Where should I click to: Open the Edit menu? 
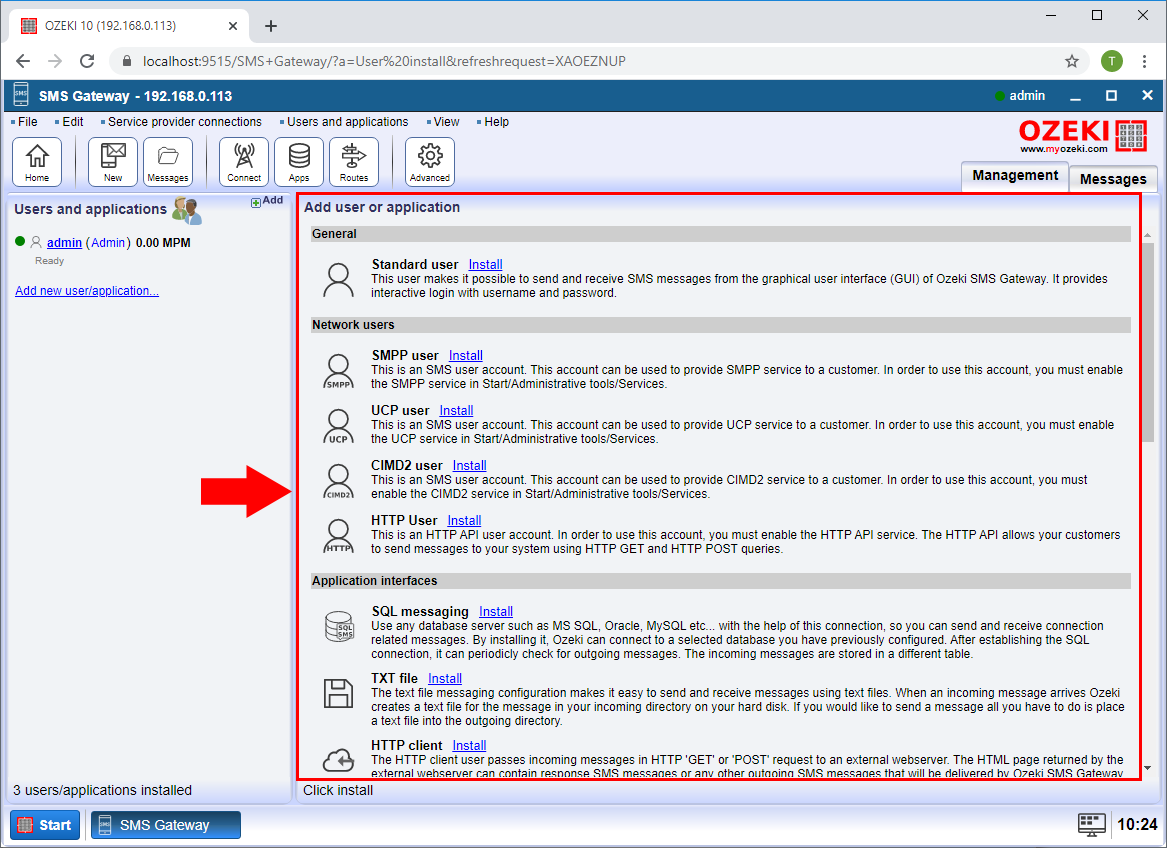pos(73,122)
